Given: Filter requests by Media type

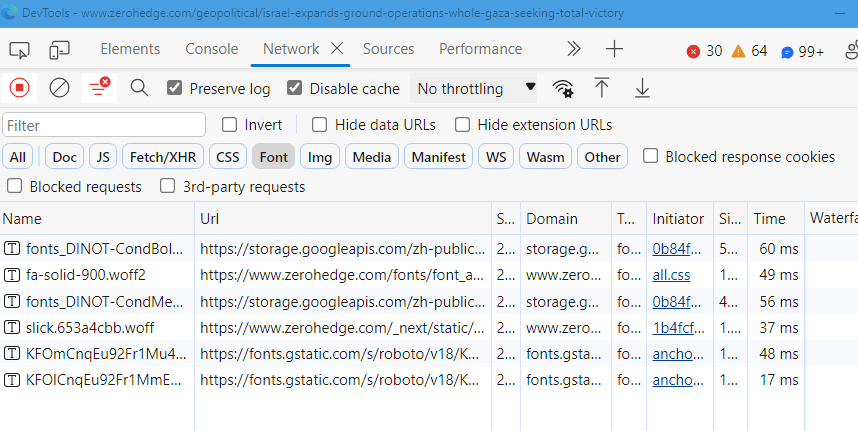Looking at the screenshot, I should click(372, 157).
